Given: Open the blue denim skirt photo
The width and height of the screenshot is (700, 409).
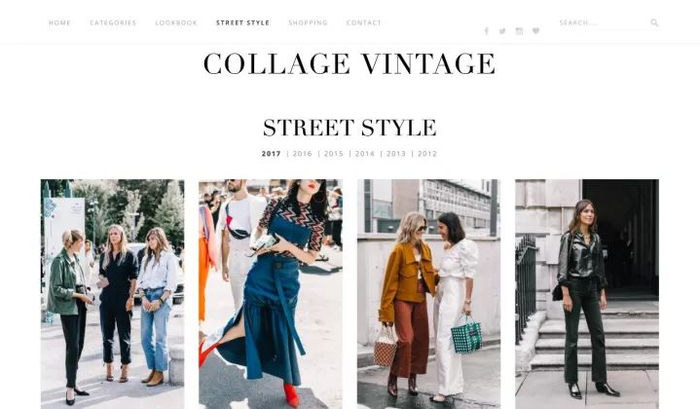Looking at the screenshot, I should tap(271, 294).
